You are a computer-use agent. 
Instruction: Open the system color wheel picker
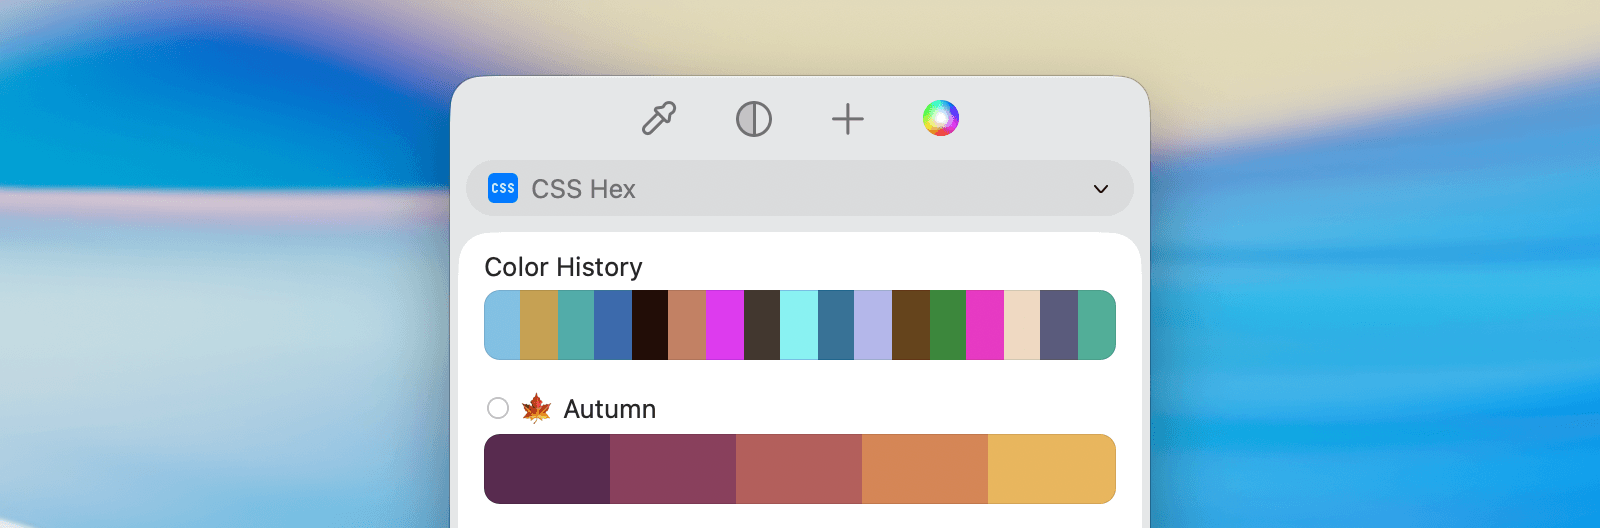point(941,118)
